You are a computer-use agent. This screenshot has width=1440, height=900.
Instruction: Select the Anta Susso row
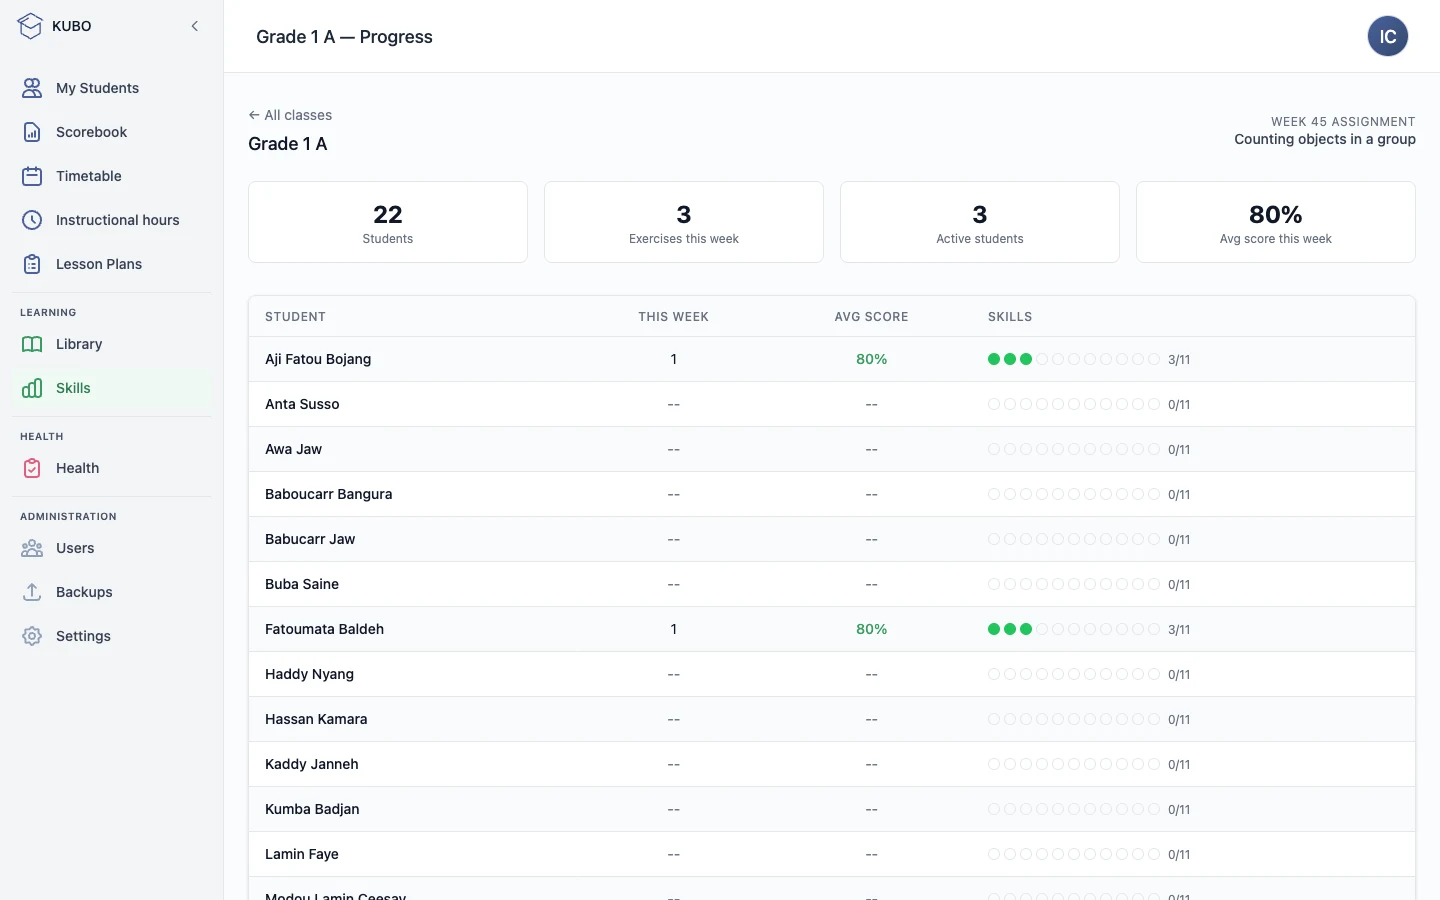pyautogui.click(x=832, y=404)
